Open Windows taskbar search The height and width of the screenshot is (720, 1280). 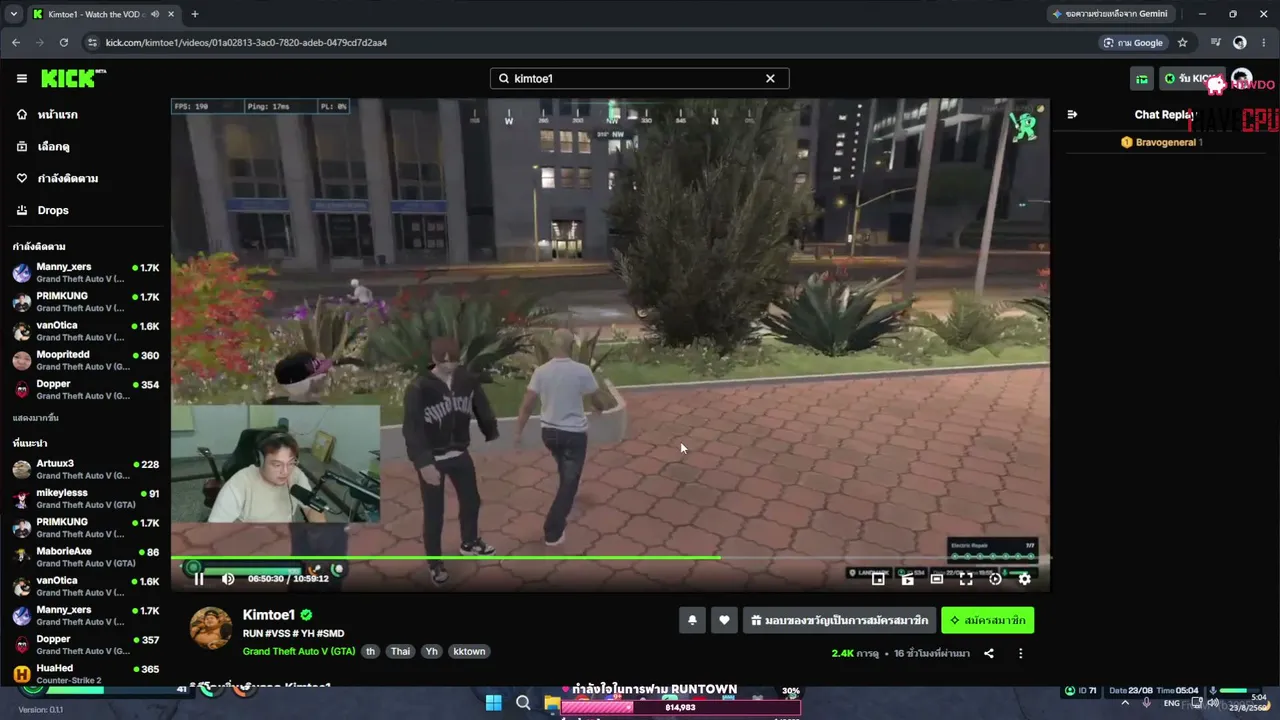[x=523, y=703]
